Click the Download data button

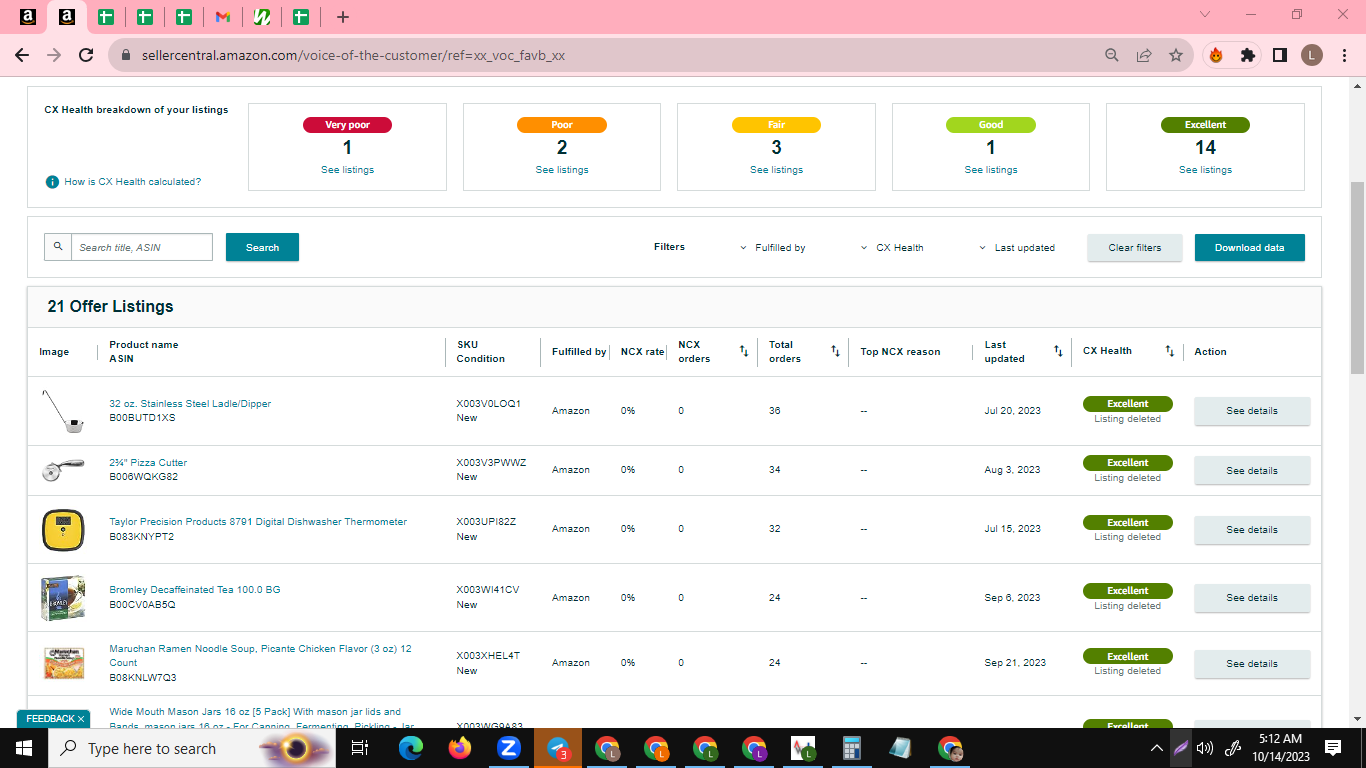[1250, 248]
